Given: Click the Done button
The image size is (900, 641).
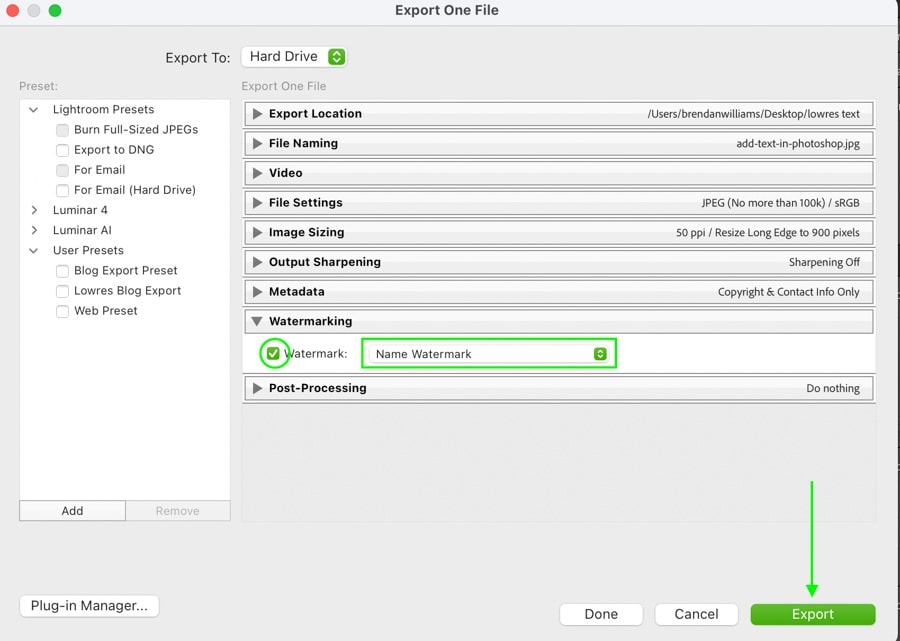Looking at the screenshot, I should pyautogui.click(x=601, y=614).
